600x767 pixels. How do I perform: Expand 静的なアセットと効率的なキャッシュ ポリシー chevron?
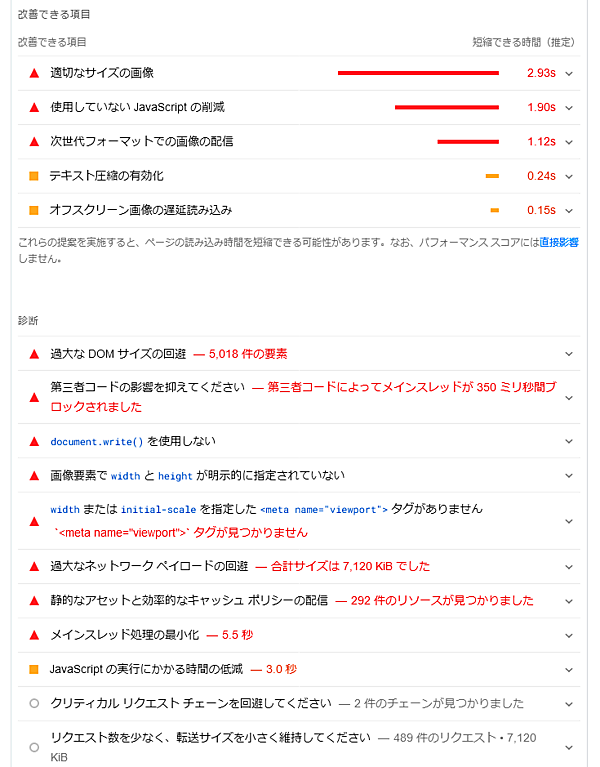click(x=569, y=601)
